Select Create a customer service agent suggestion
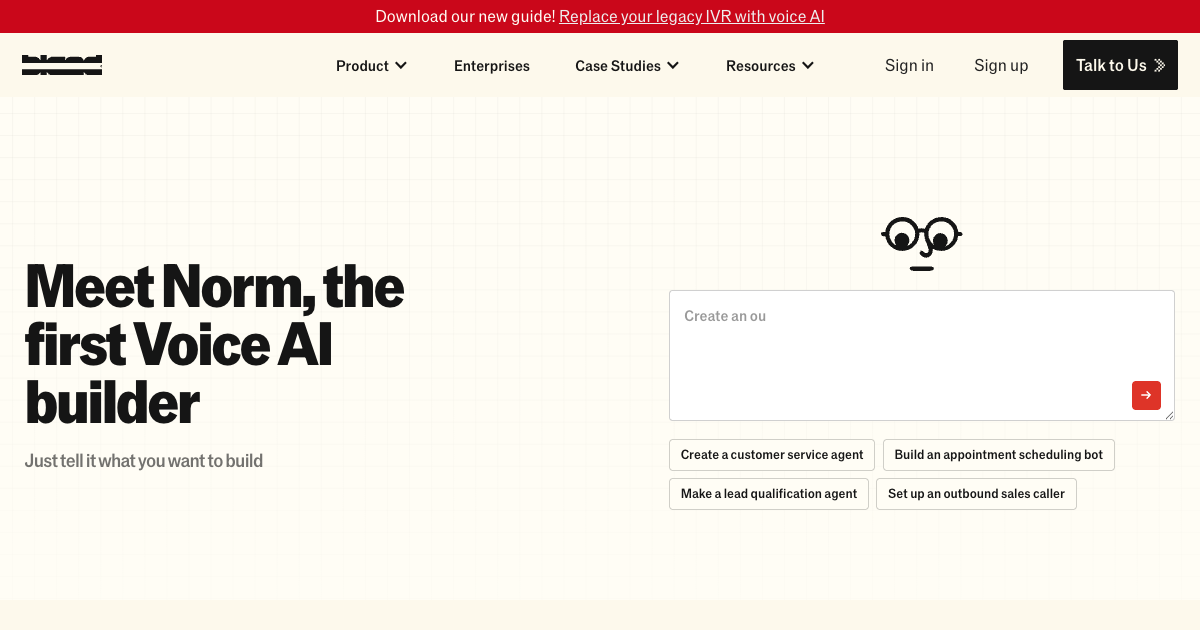Screen dimensions: 1200x630 771,455
